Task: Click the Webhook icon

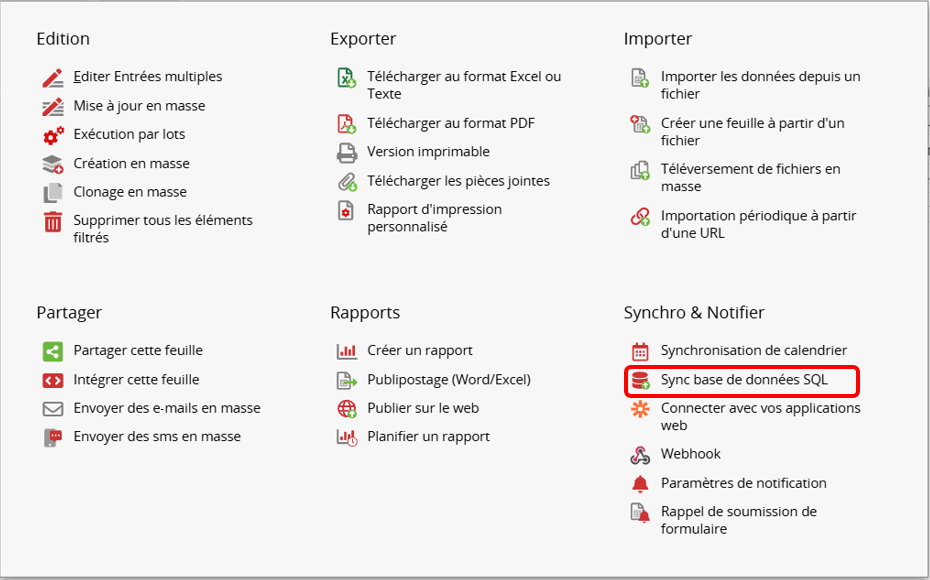Action: click(640, 455)
